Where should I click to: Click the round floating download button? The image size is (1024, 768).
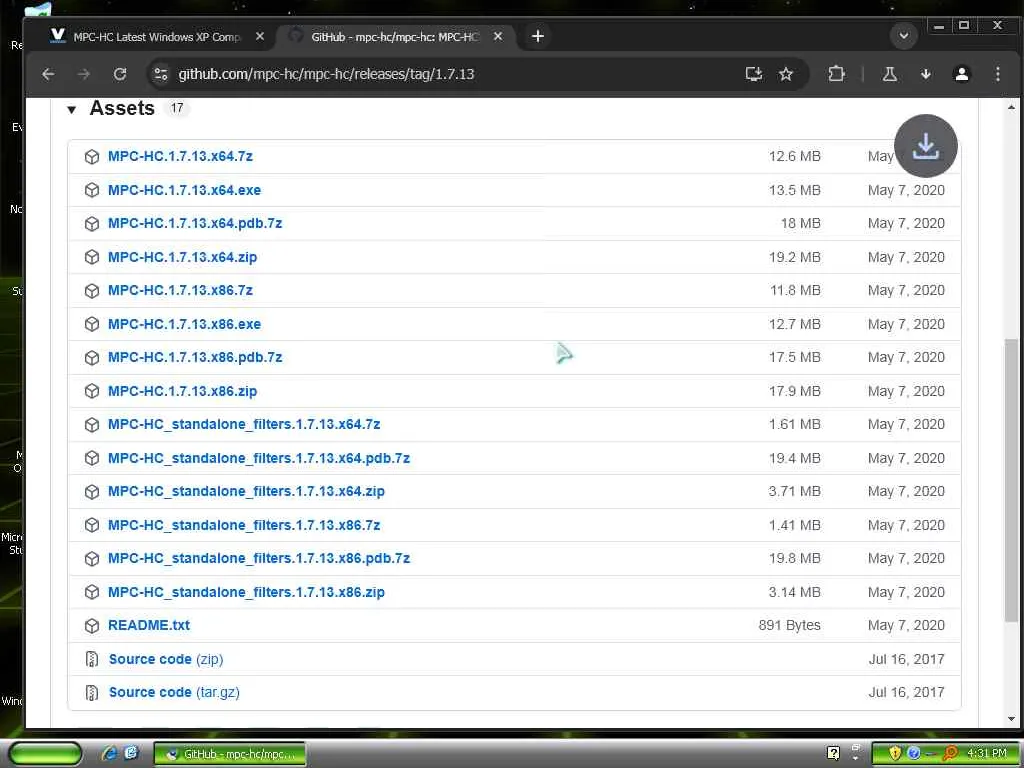pos(925,146)
